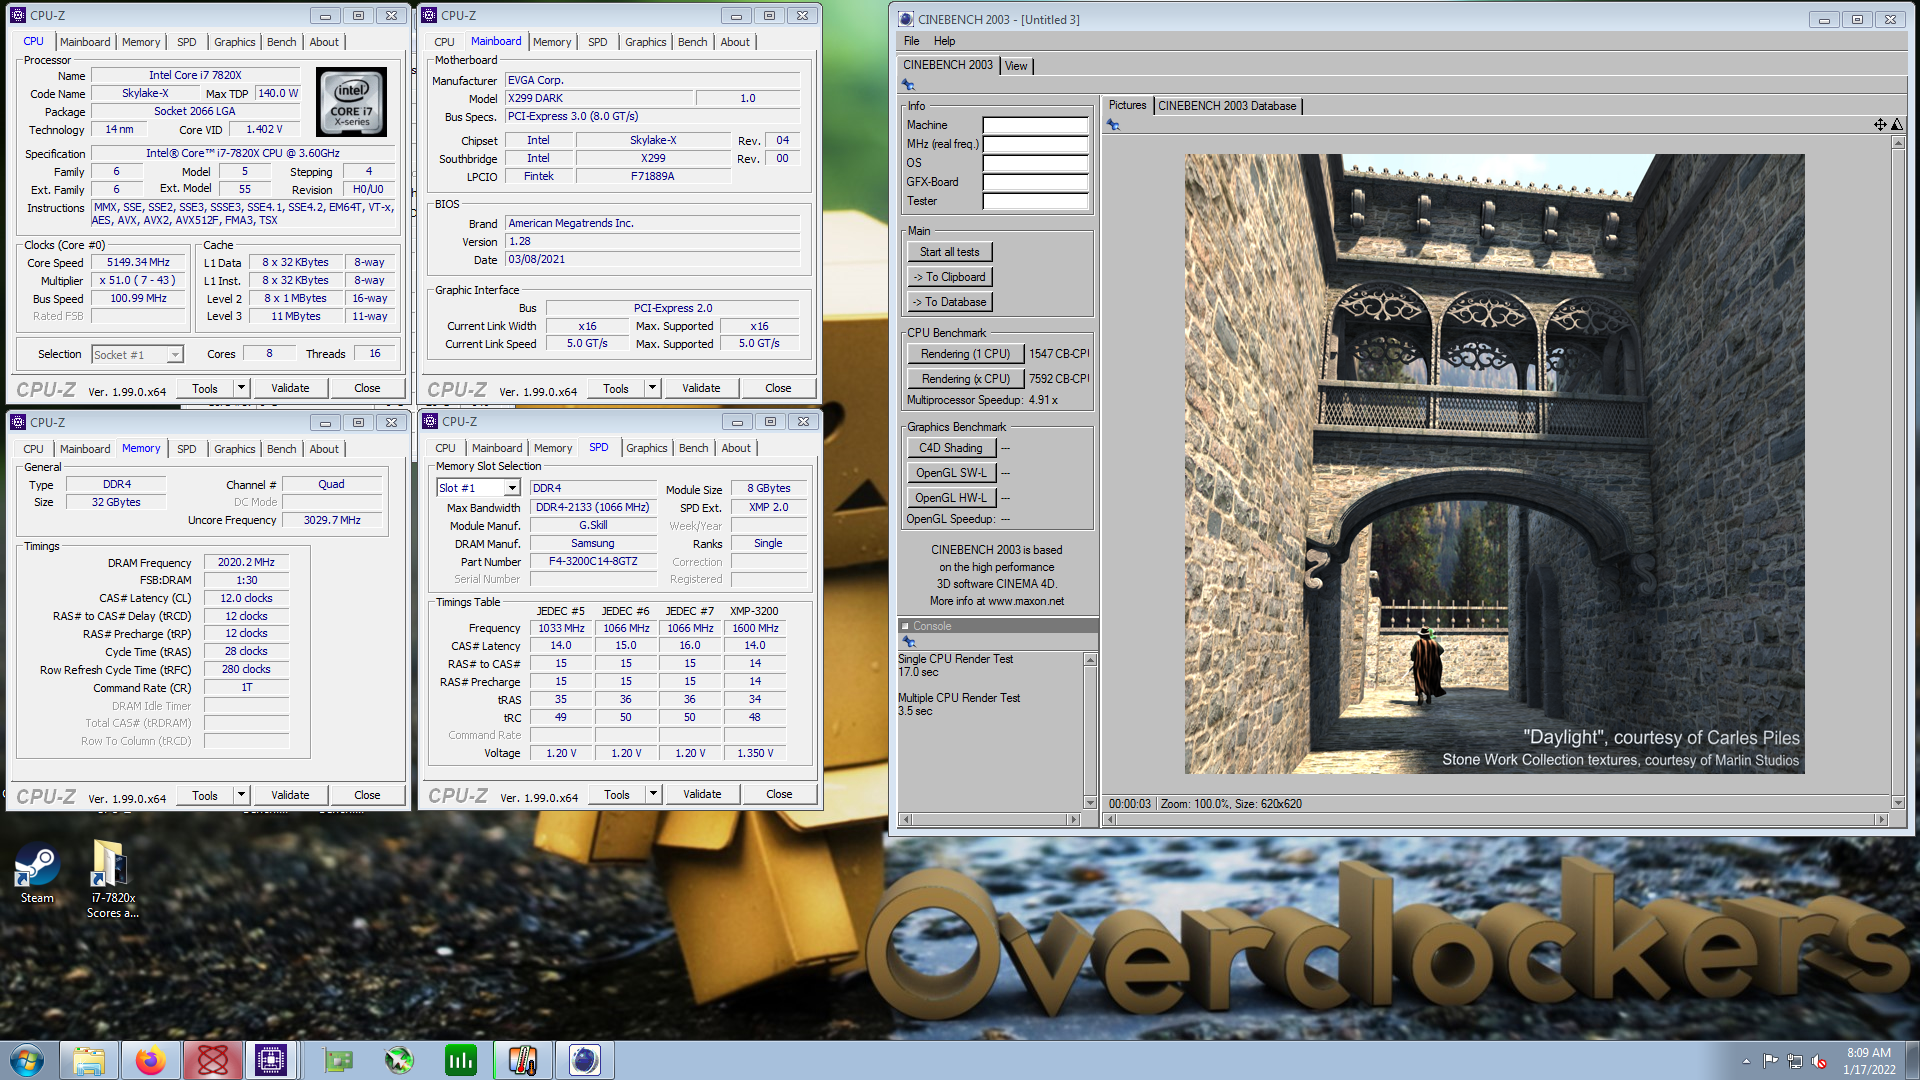Click the pin icon in Pictures panel

(x=1113, y=125)
